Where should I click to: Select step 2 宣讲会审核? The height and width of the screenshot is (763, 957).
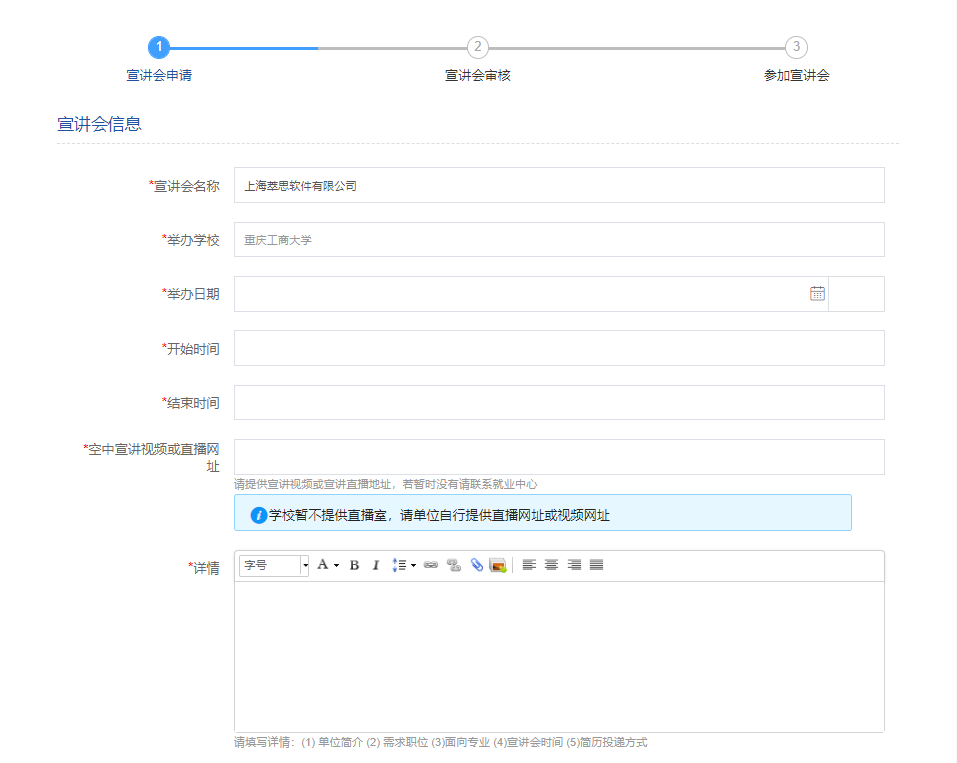click(x=478, y=47)
